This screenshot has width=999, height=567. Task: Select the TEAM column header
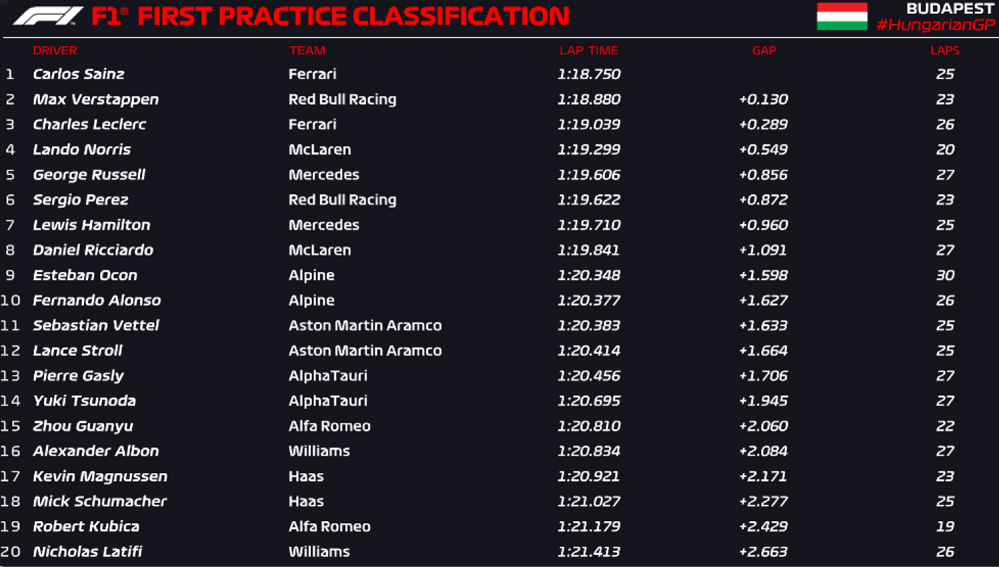(307, 50)
